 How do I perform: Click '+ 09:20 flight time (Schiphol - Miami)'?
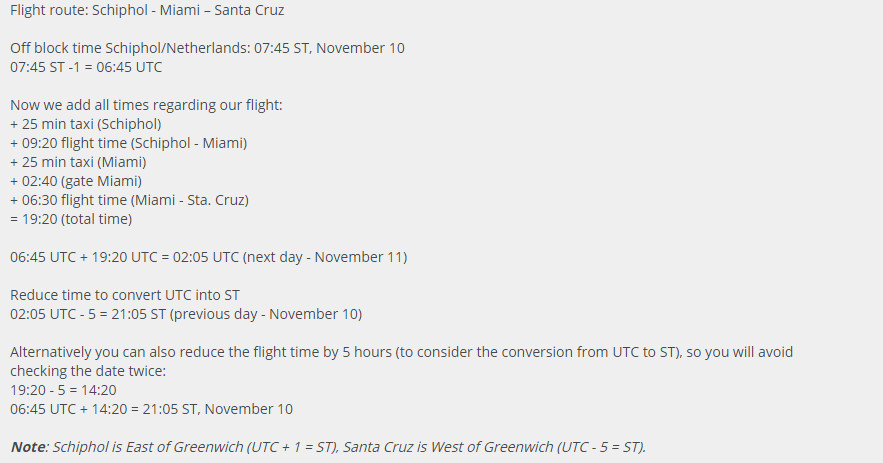point(128,143)
